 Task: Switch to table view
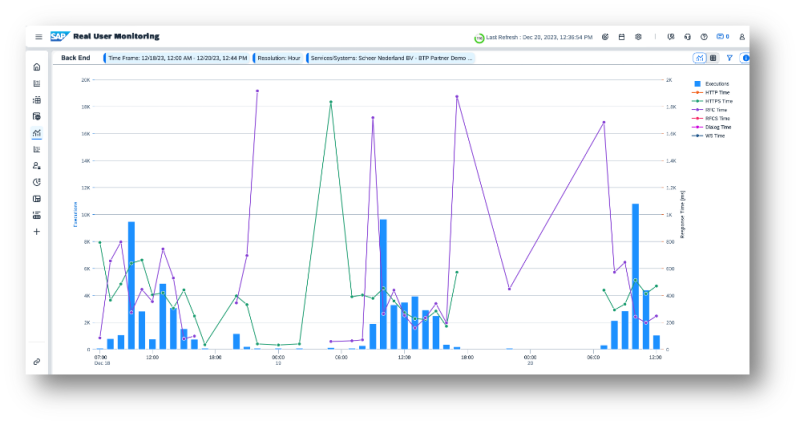[713, 58]
